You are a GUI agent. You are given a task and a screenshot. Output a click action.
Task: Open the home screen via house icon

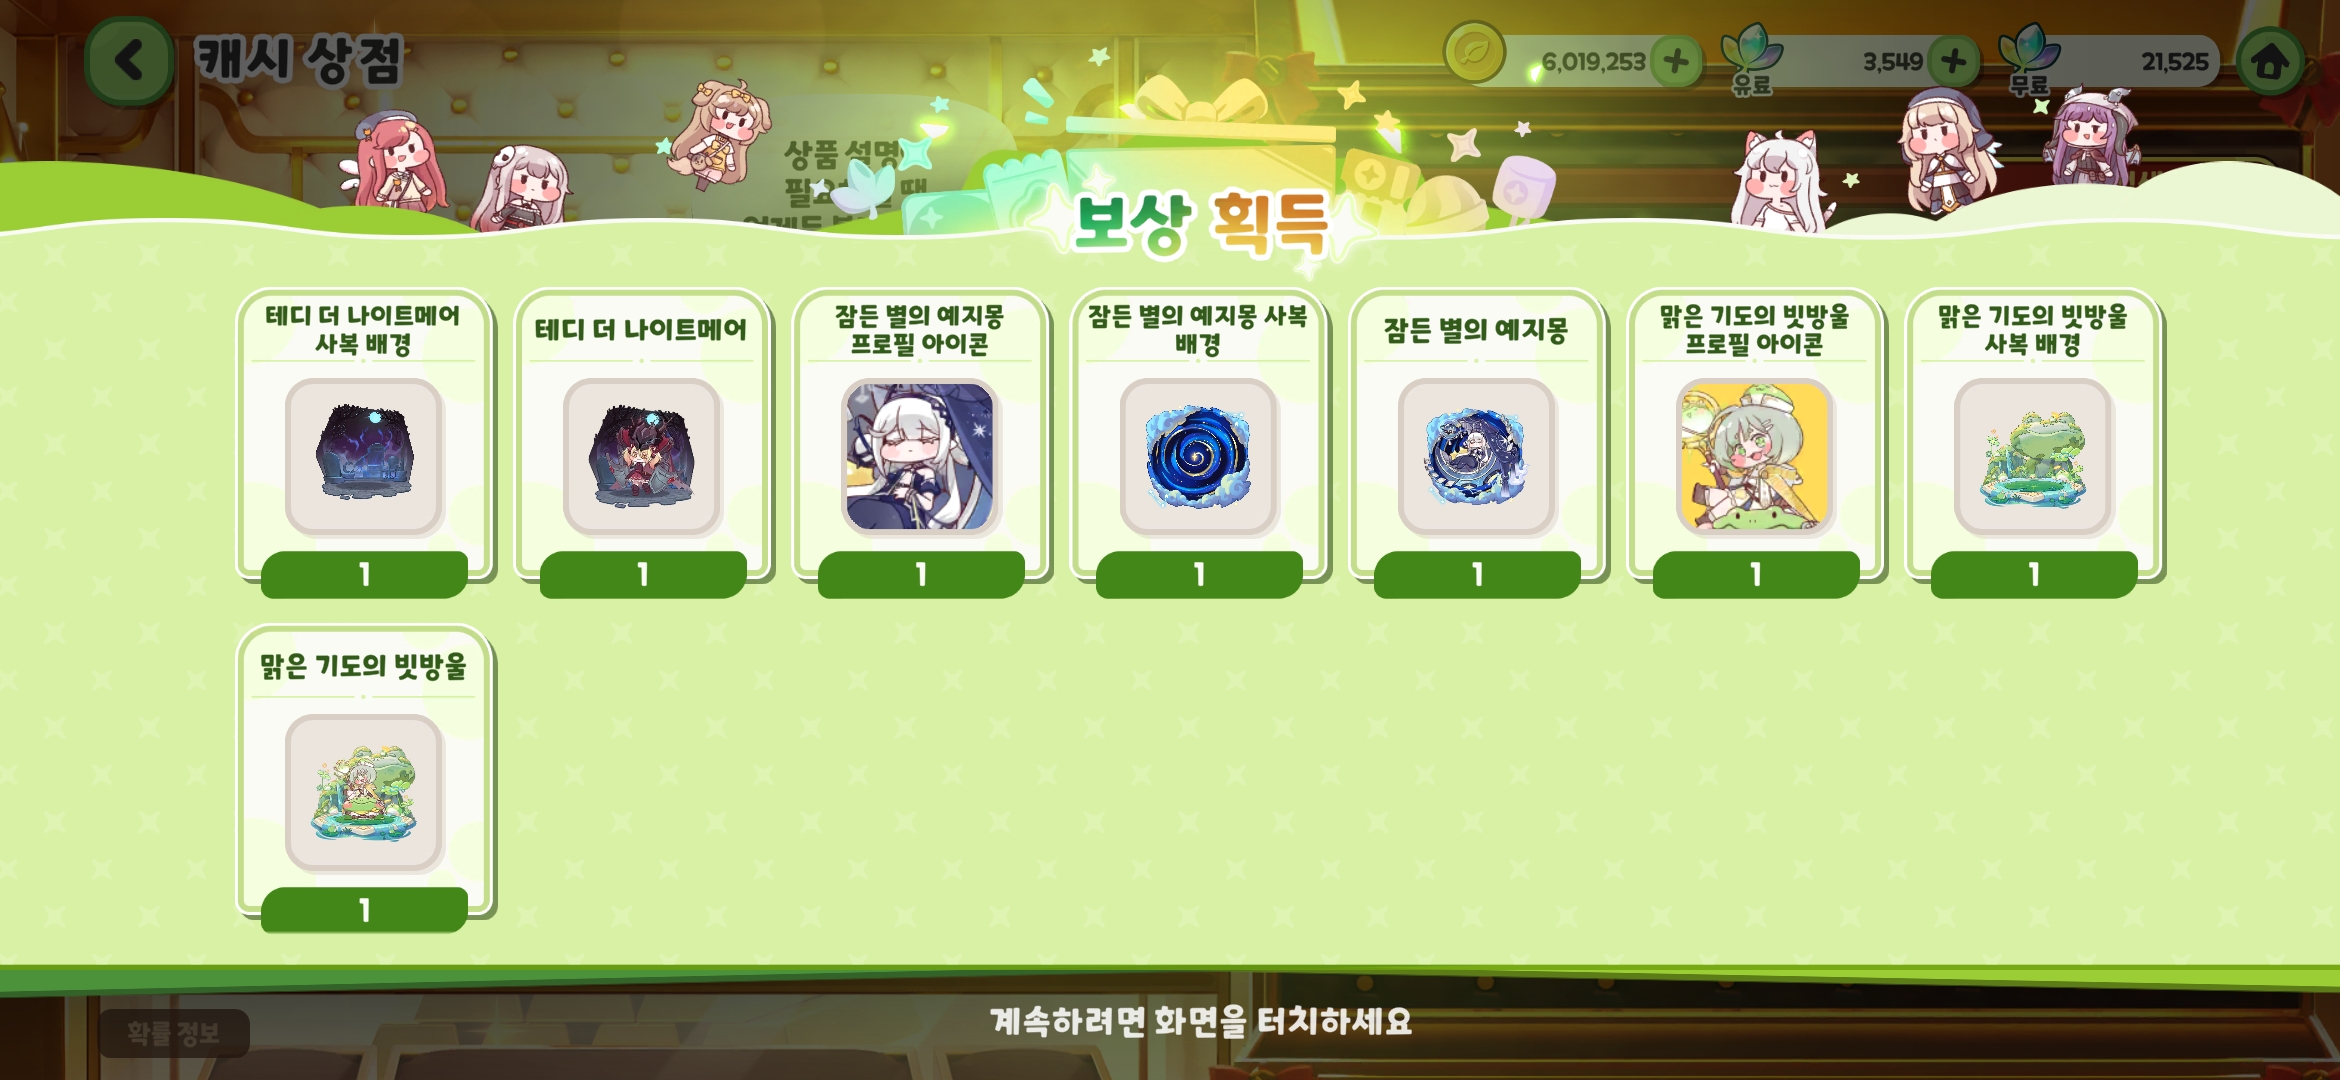pyautogui.click(x=2270, y=62)
